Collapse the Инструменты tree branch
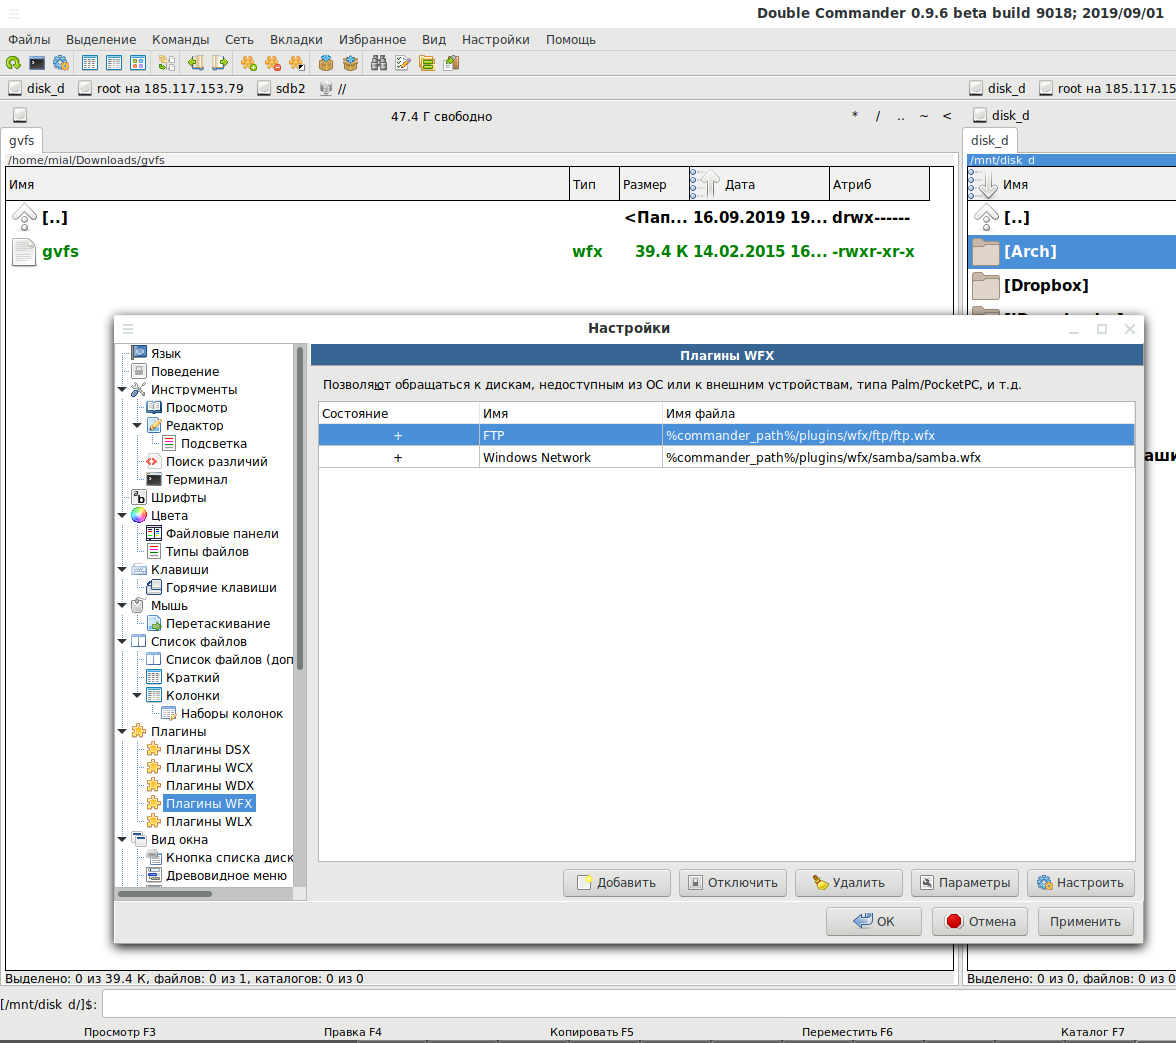 pyautogui.click(x=123, y=389)
